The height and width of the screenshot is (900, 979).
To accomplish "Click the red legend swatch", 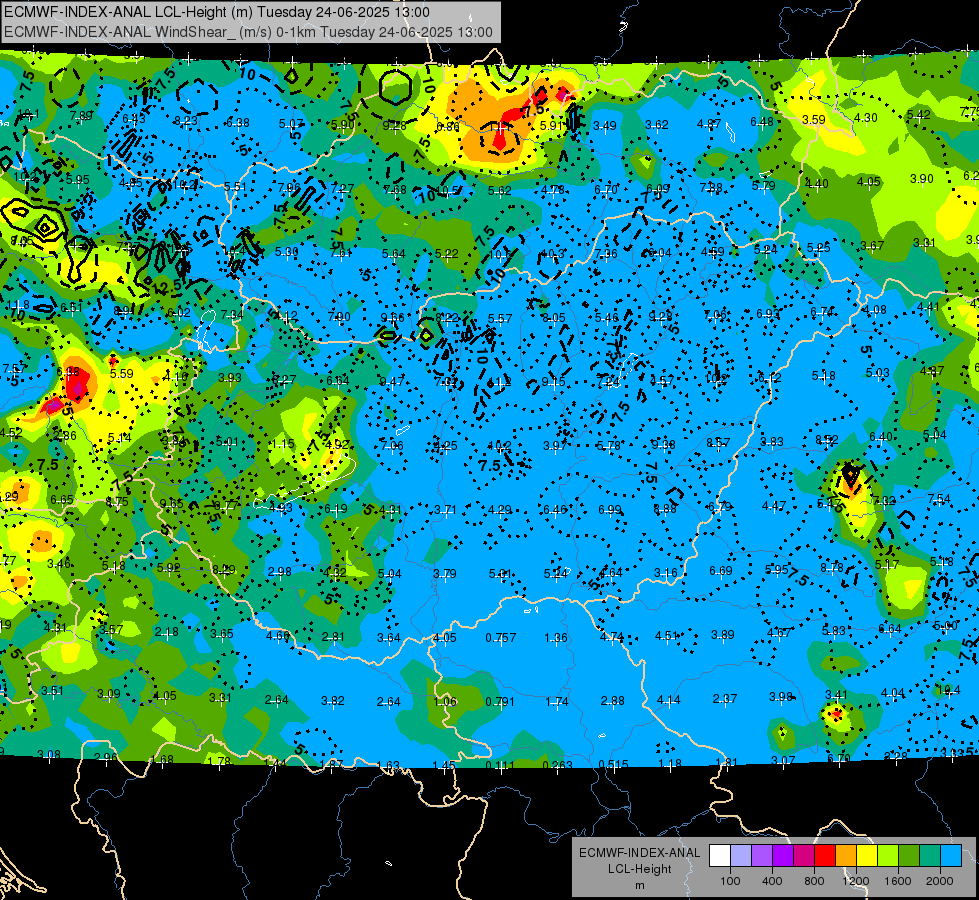I will click(825, 856).
